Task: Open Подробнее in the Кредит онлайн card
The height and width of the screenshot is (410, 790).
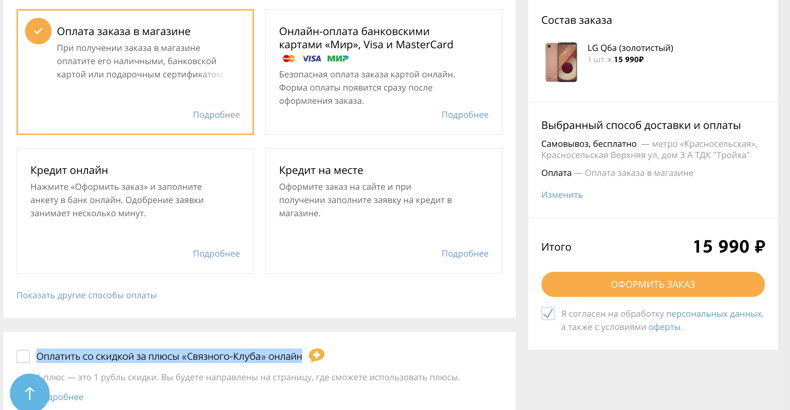Action: pos(216,254)
